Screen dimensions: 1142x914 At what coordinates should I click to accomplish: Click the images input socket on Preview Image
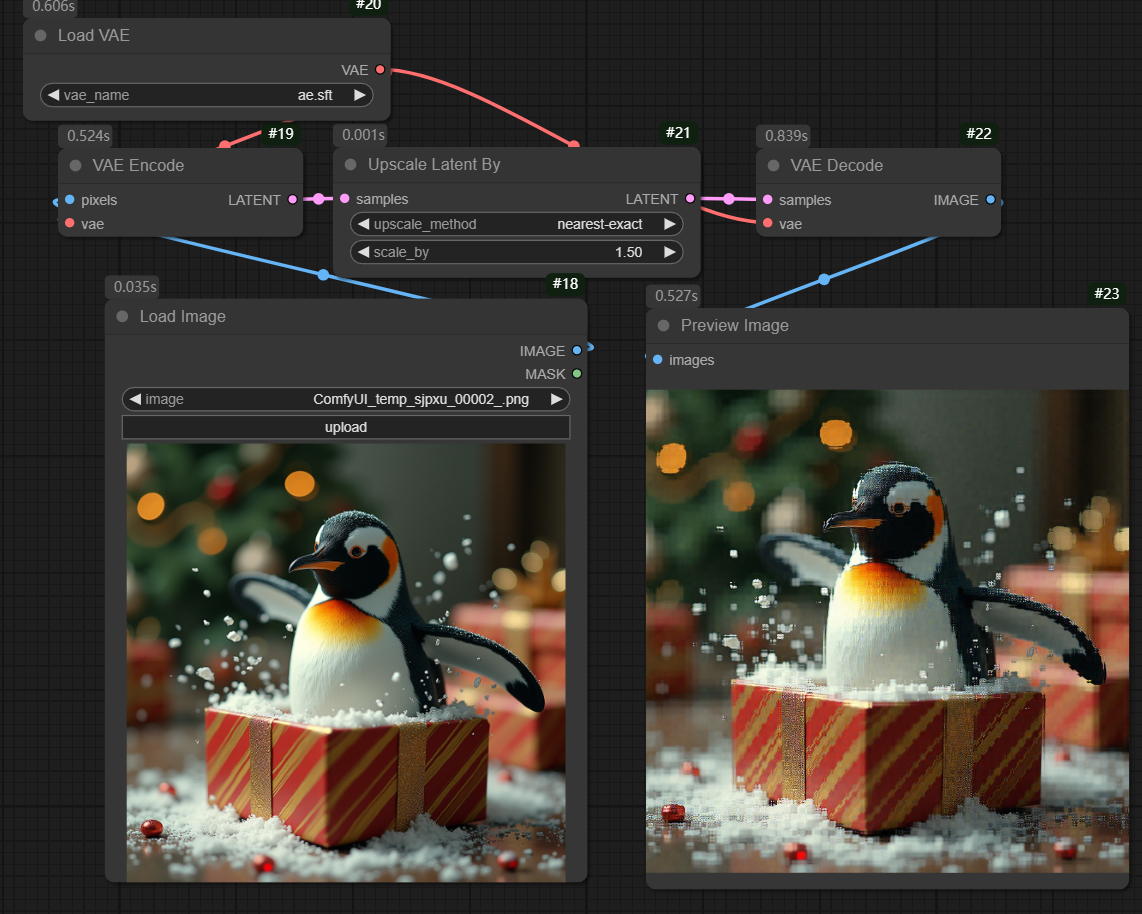pos(657,360)
